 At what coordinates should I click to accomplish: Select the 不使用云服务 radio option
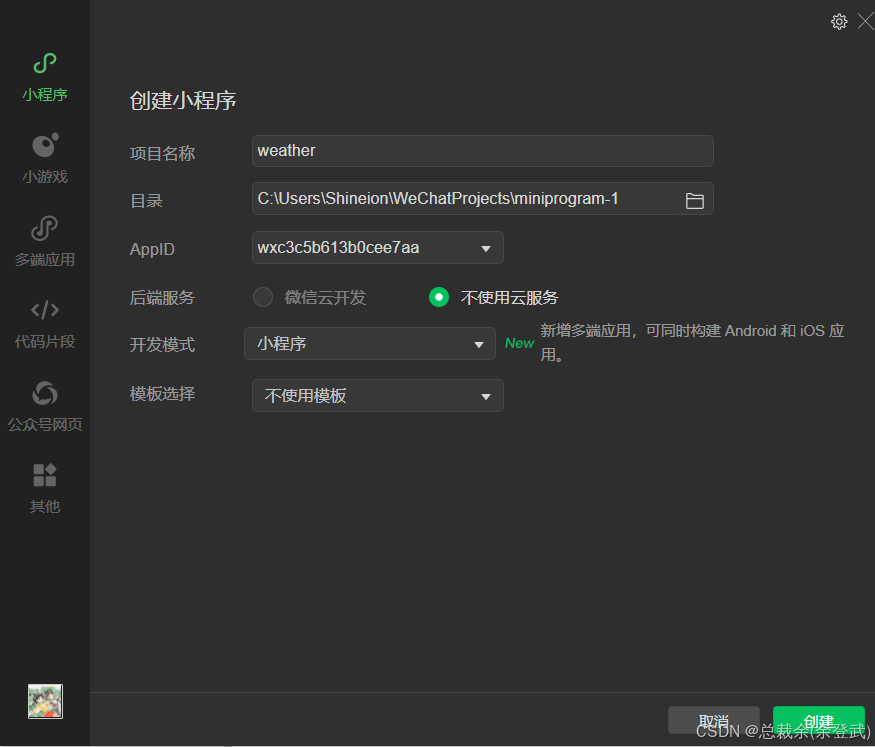click(439, 297)
